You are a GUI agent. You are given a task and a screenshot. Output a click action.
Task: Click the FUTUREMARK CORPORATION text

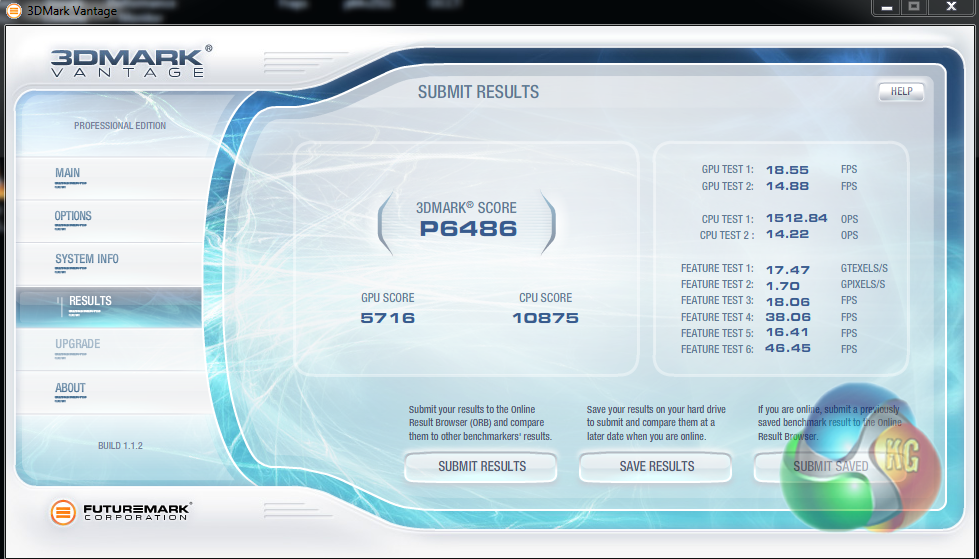click(137, 512)
